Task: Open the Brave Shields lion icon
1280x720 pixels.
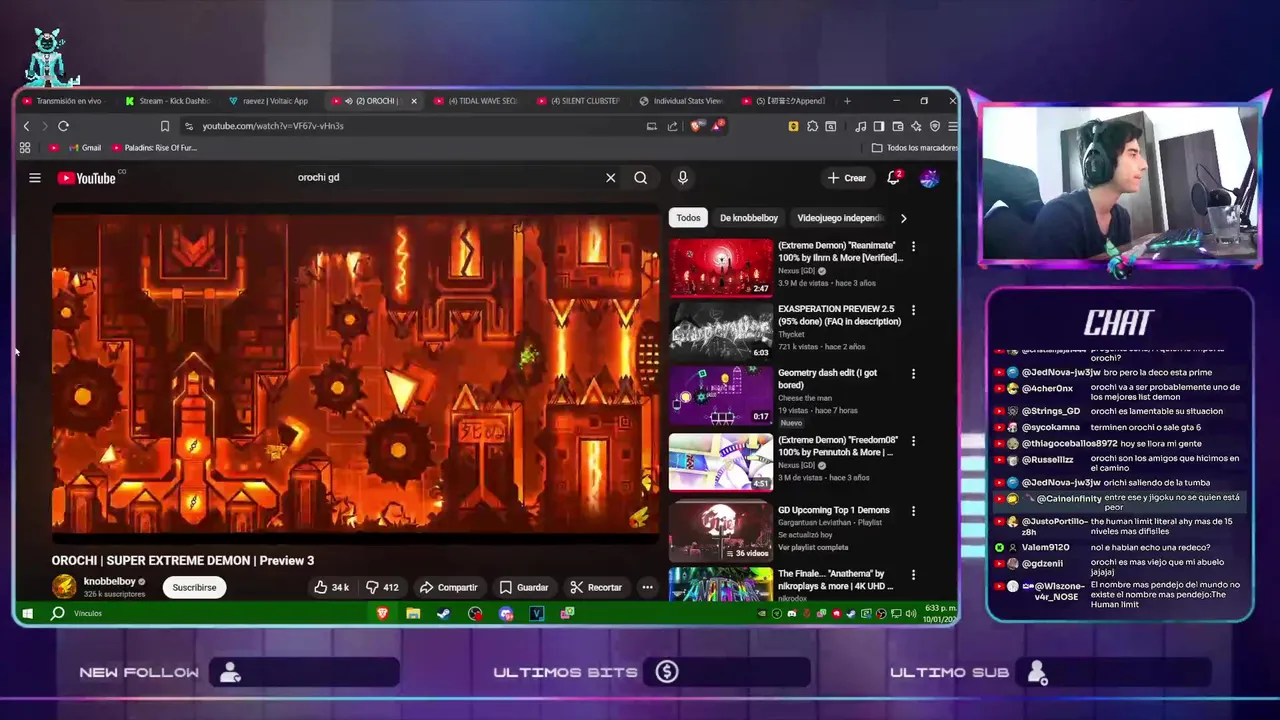Action: pos(697,126)
